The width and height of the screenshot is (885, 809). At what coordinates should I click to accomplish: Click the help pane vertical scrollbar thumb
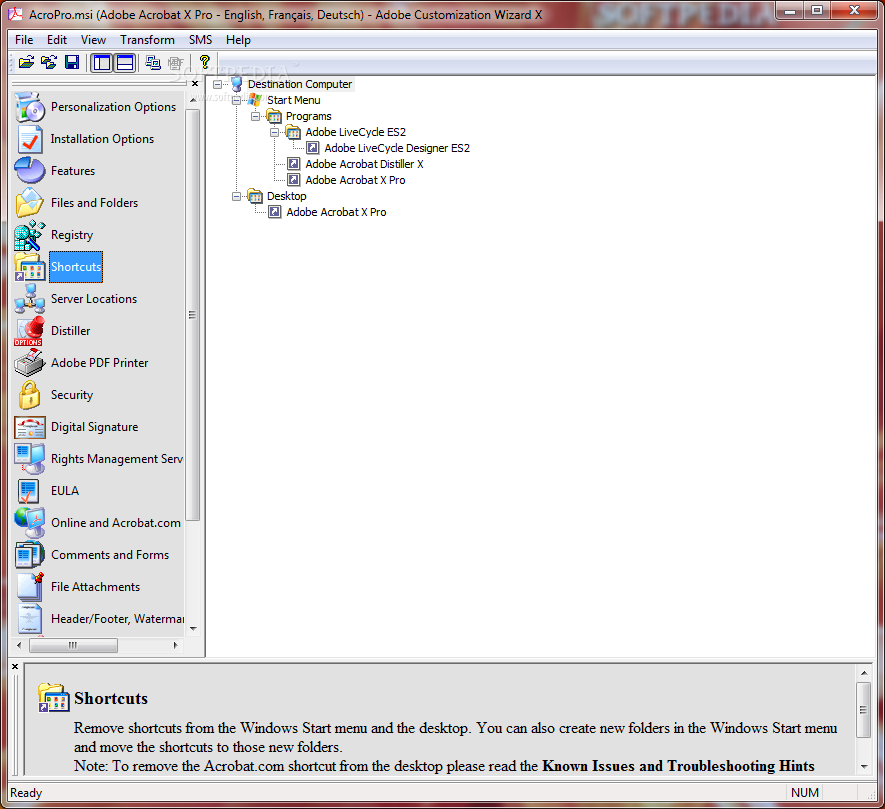pos(864,710)
